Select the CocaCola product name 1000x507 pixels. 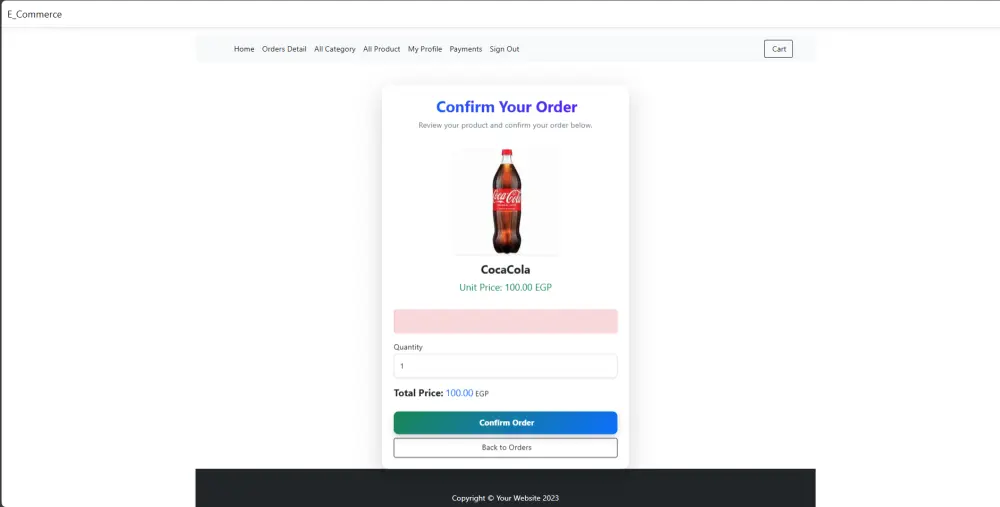[505, 270]
